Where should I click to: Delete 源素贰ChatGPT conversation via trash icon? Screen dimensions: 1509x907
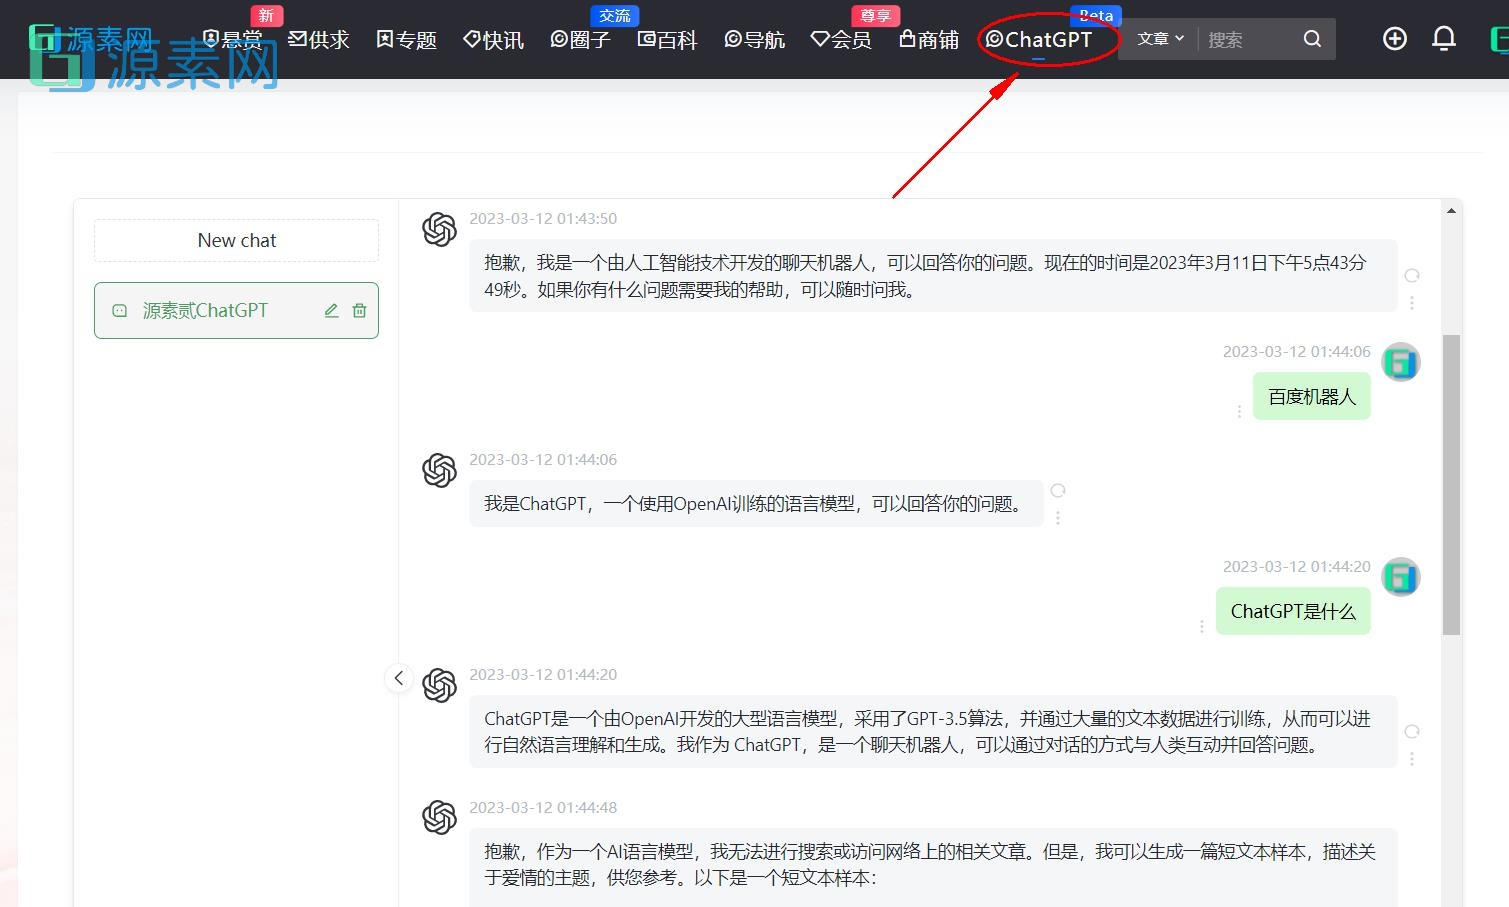(x=359, y=310)
